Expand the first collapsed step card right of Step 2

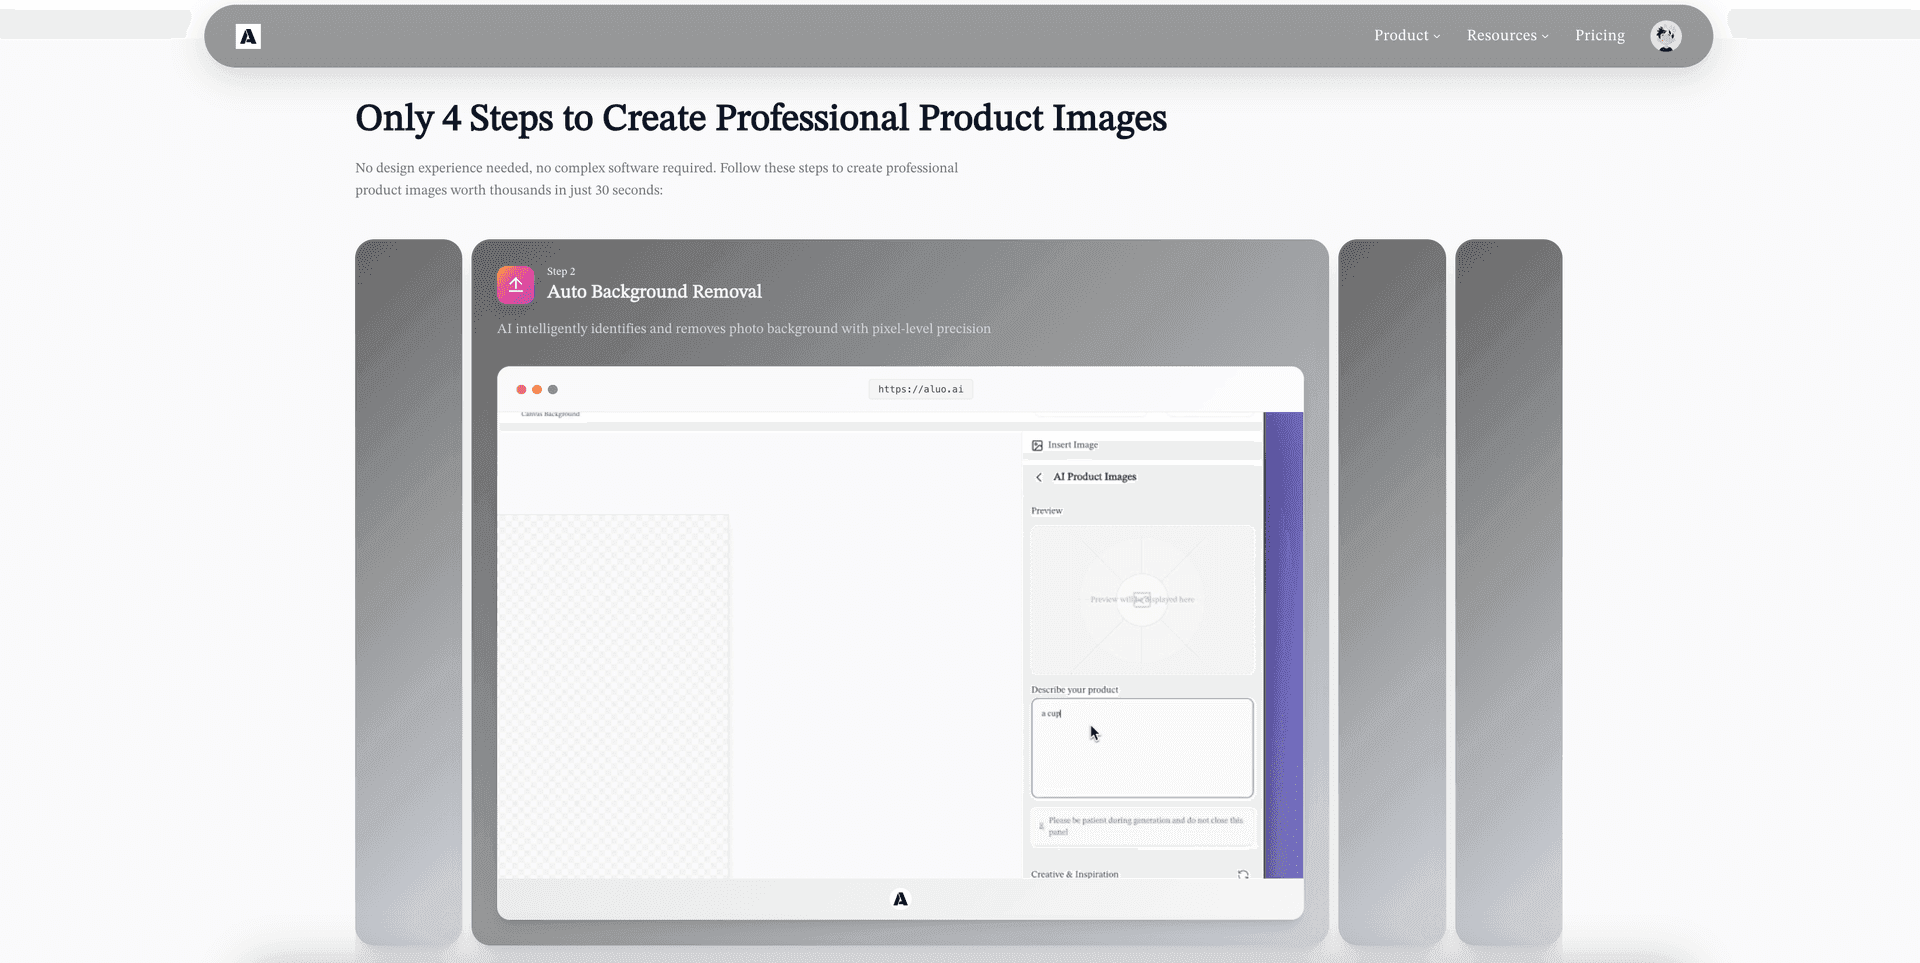click(x=1391, y=592)
